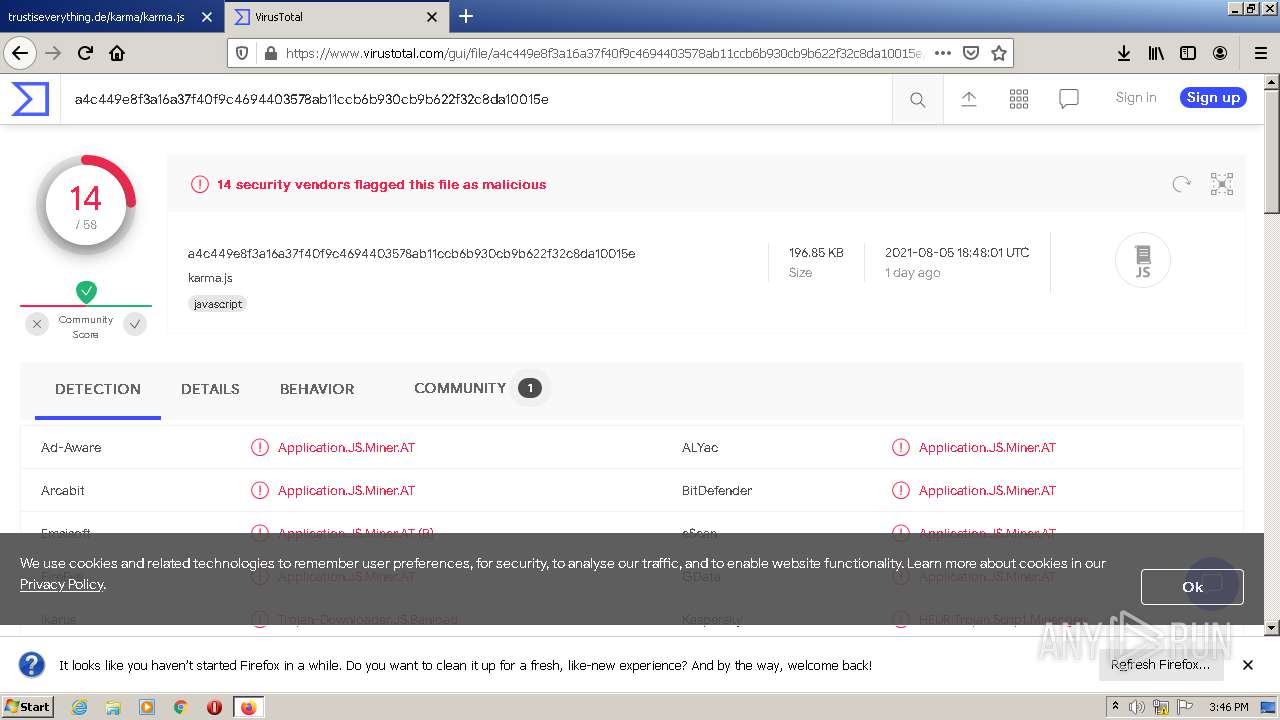
Task: Click tracking protection shield icon
Action: [x=242, y=53]
